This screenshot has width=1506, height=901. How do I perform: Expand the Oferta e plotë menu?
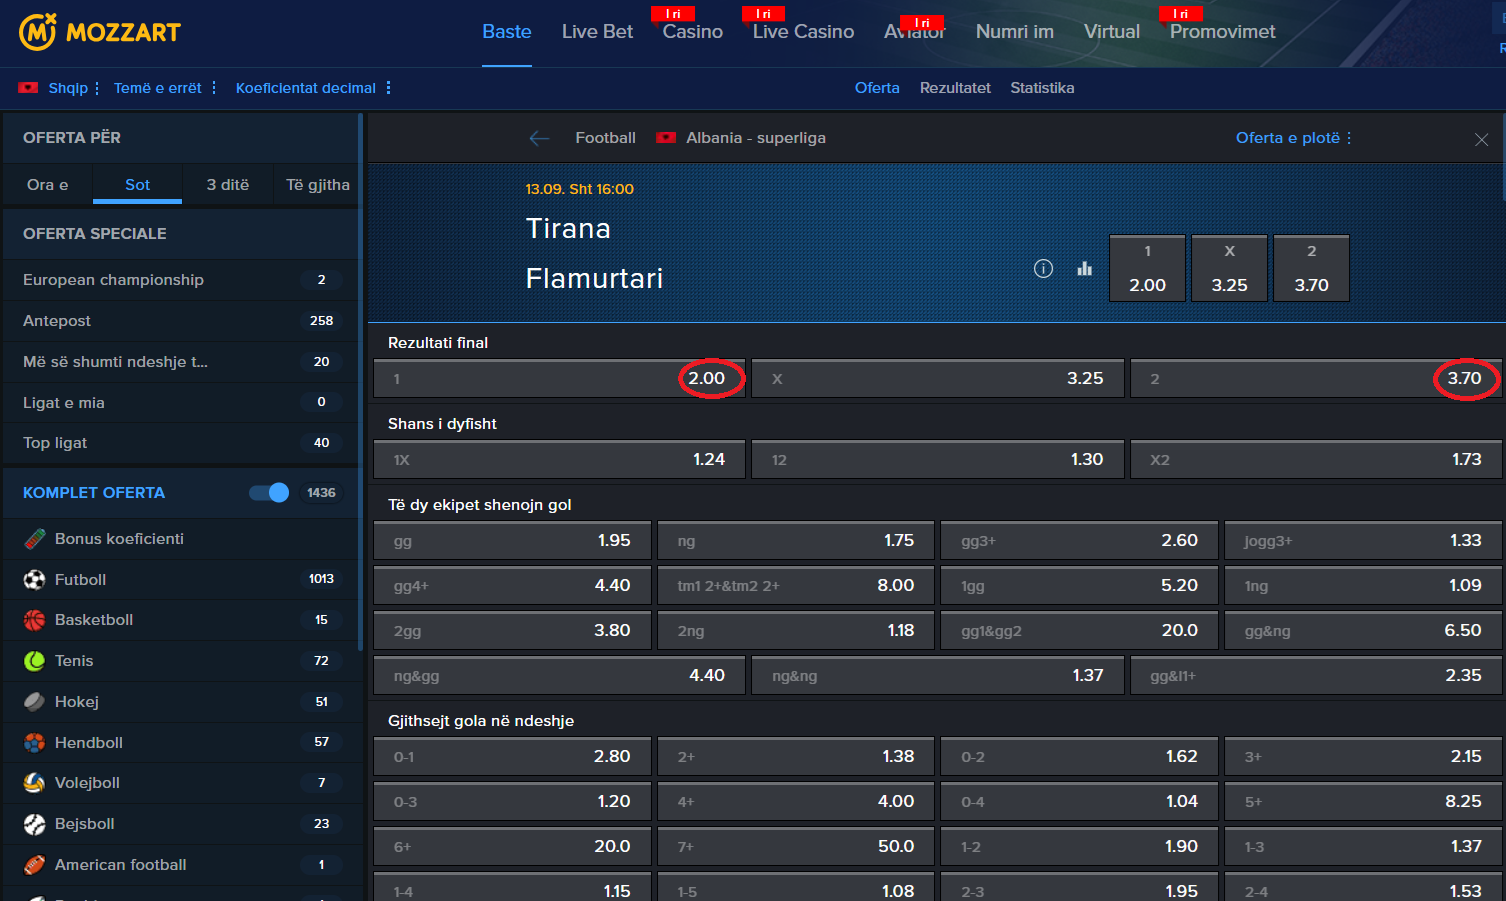coord(1294,138)
